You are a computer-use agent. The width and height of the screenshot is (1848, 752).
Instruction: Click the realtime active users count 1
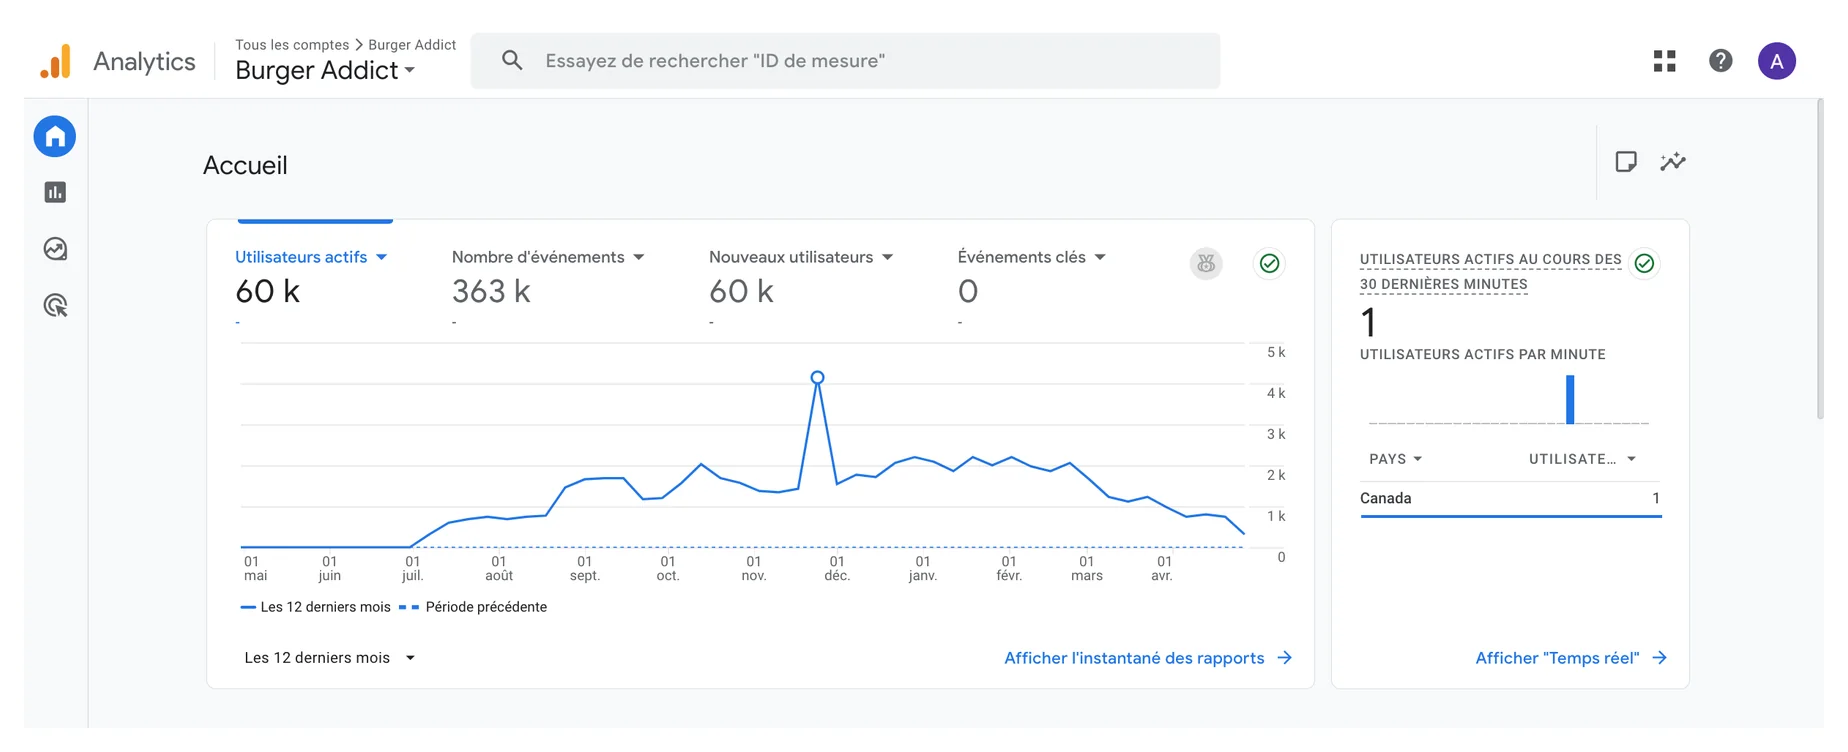(x=1369, y=323)
